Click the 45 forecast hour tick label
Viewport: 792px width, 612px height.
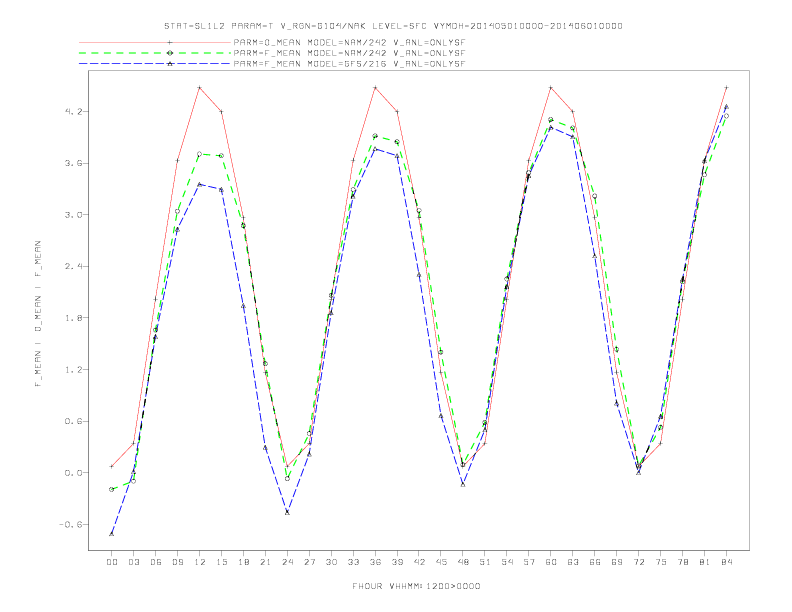click(x=441, y=562)
